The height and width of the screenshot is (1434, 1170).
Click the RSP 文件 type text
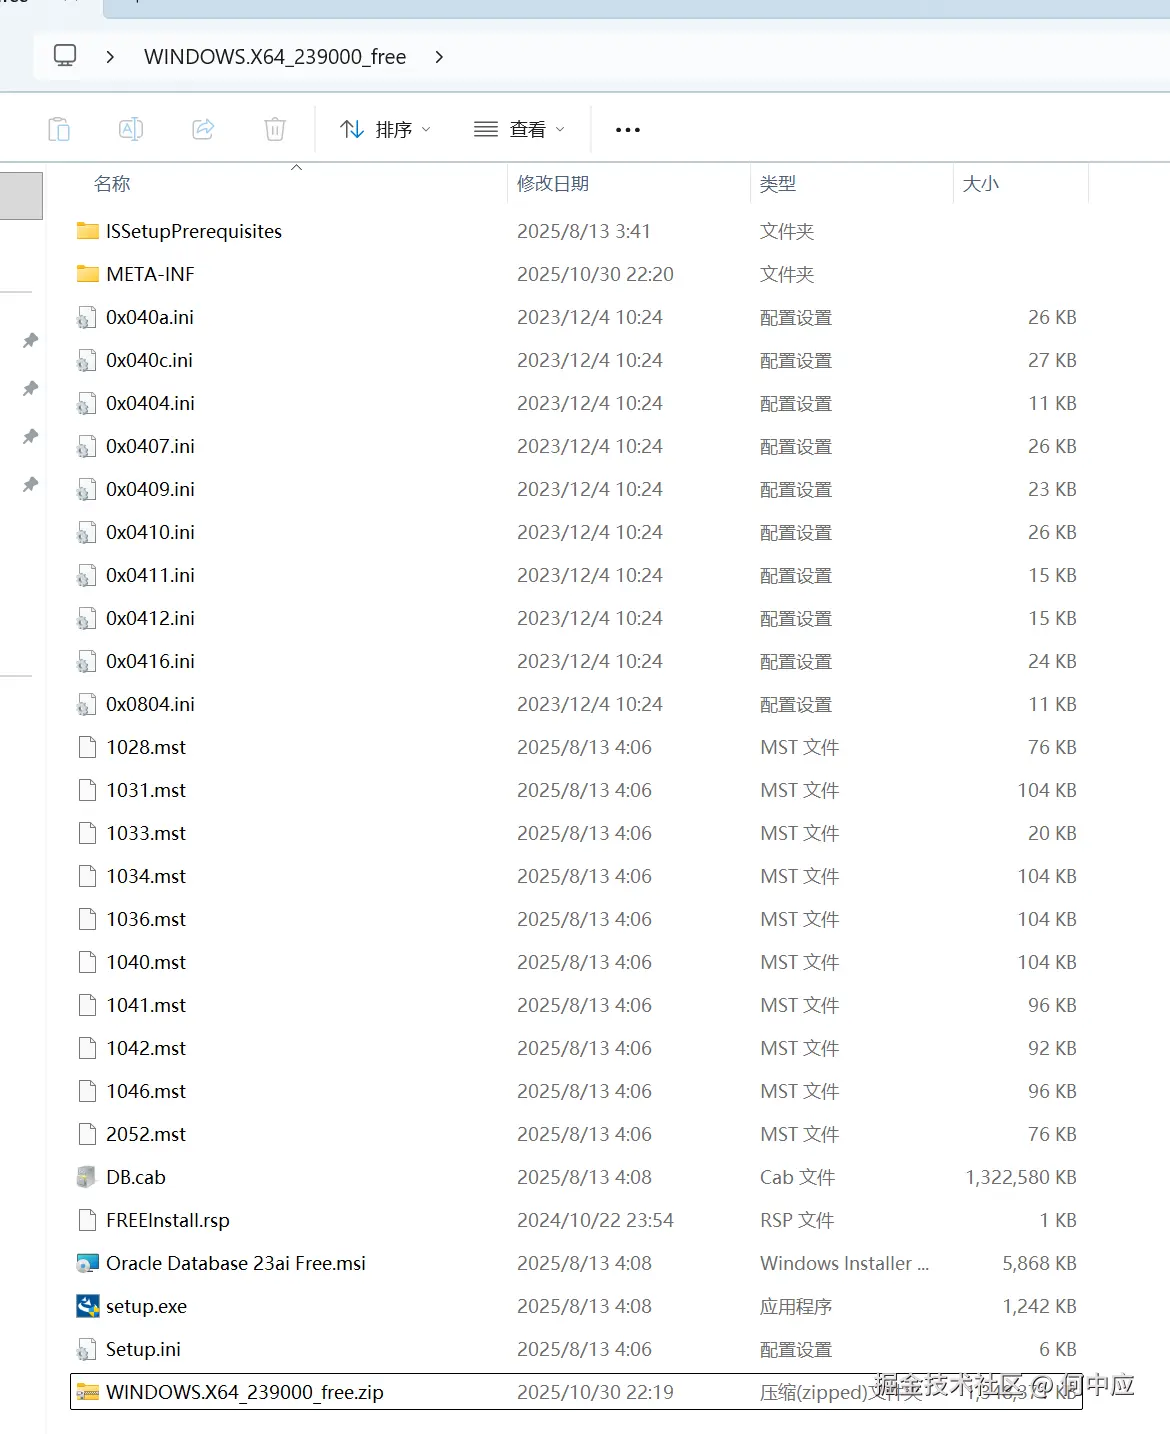pos(797,1220)
